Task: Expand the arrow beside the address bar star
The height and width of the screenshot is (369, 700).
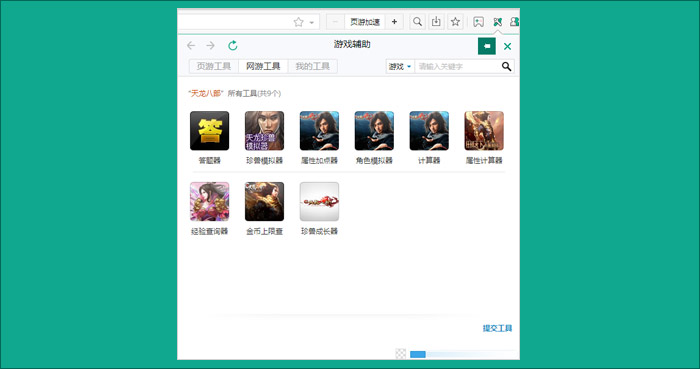Action: pyautogui.click(x=312, y=22)
